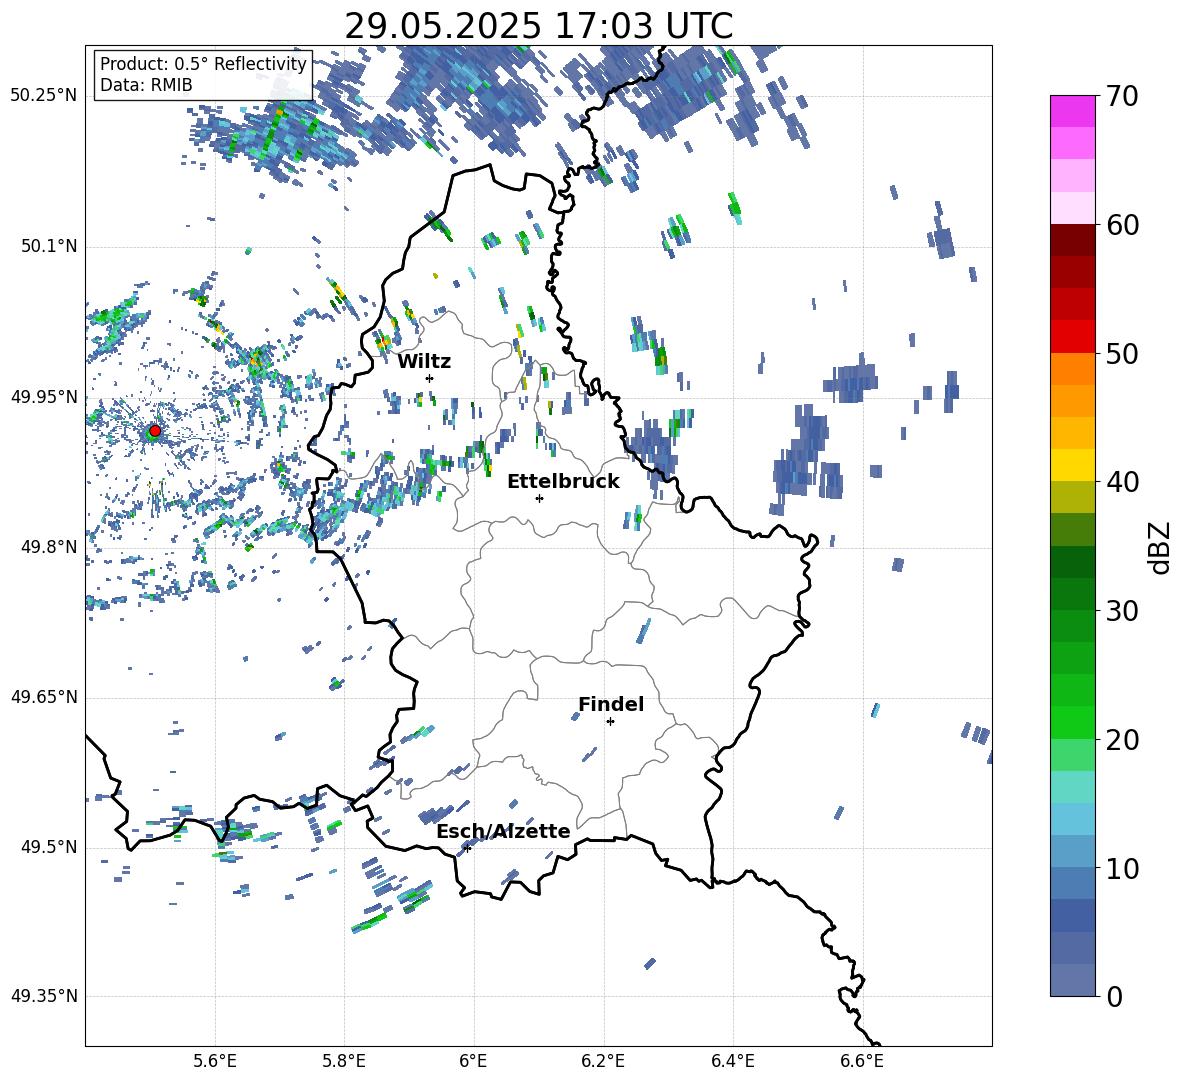Pick the yellow swatch just above 40 dBZ
The height and width of the screenshot is (1081, 1184).
coord(1073,466)
